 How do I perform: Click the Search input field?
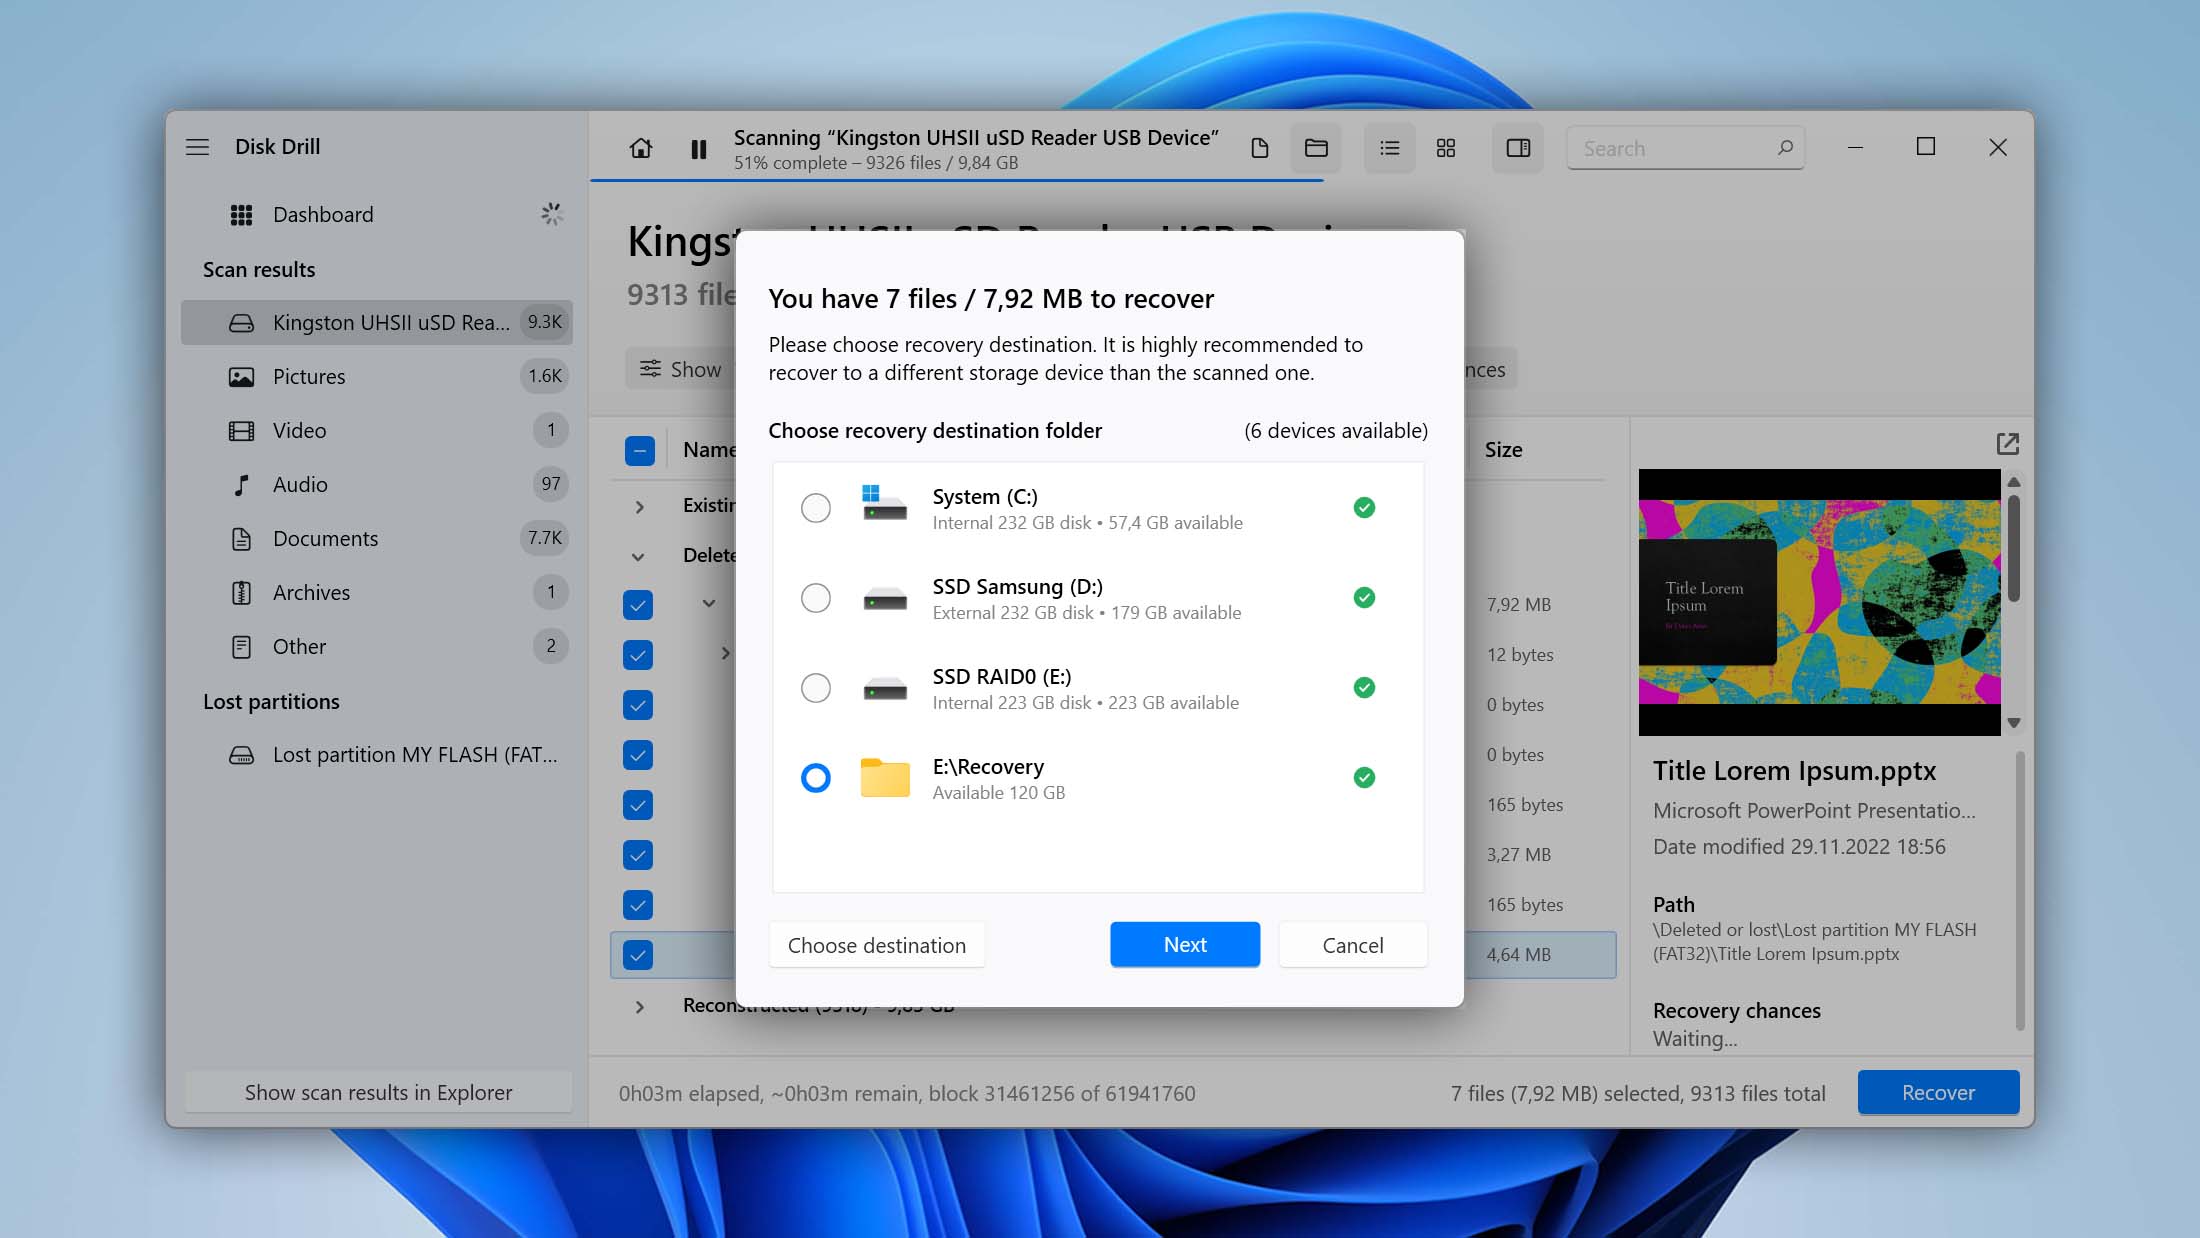(1685, 148)
